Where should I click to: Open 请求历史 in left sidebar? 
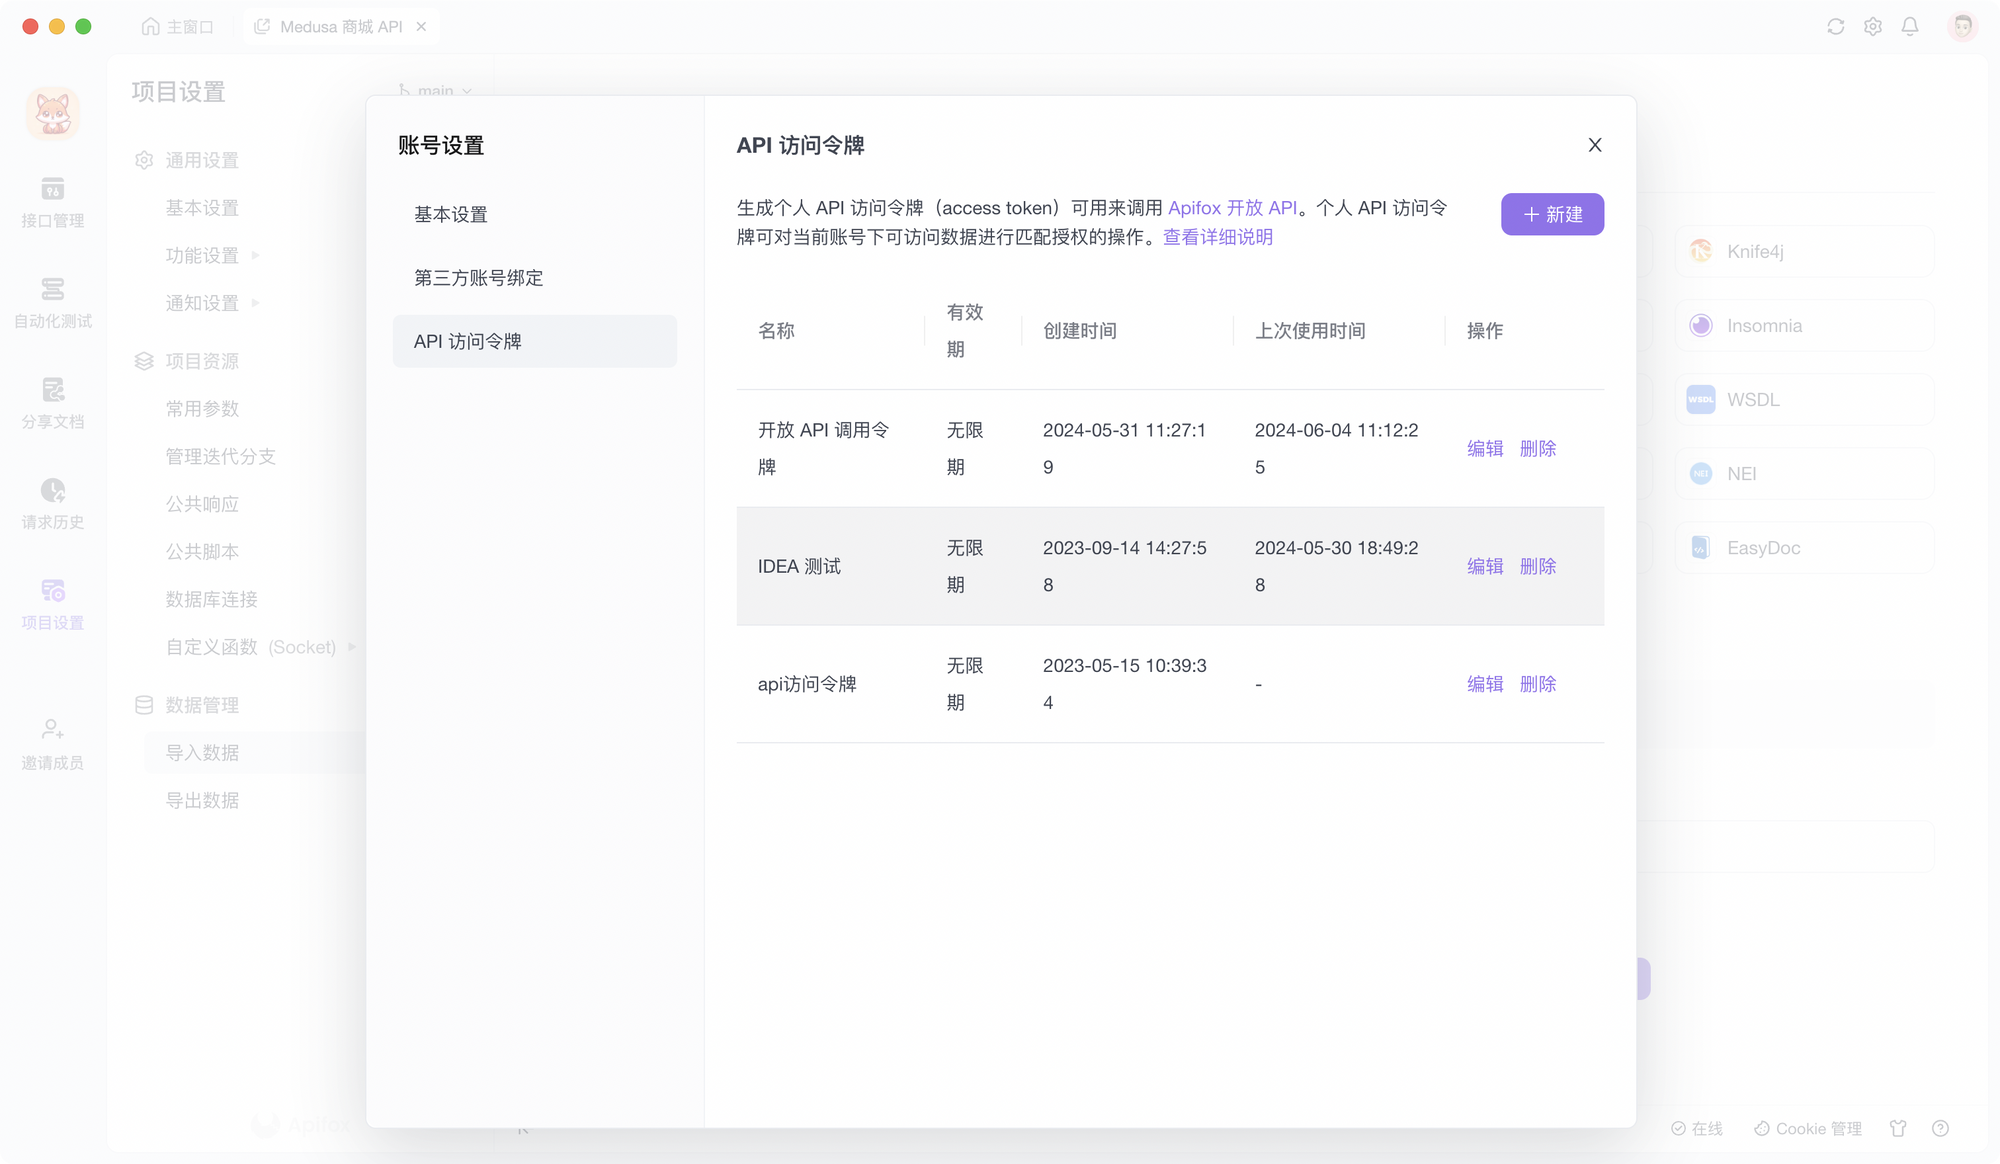53,504
